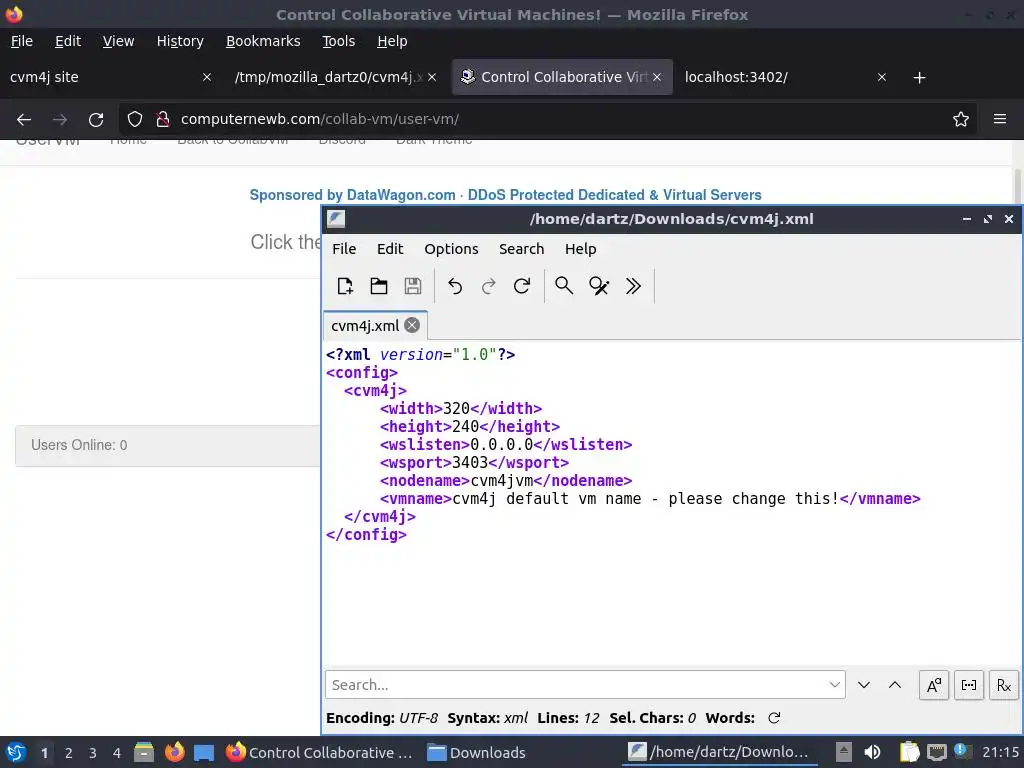
Task: Open the tracking protection shield icon
Action: [x=135, y=120]
